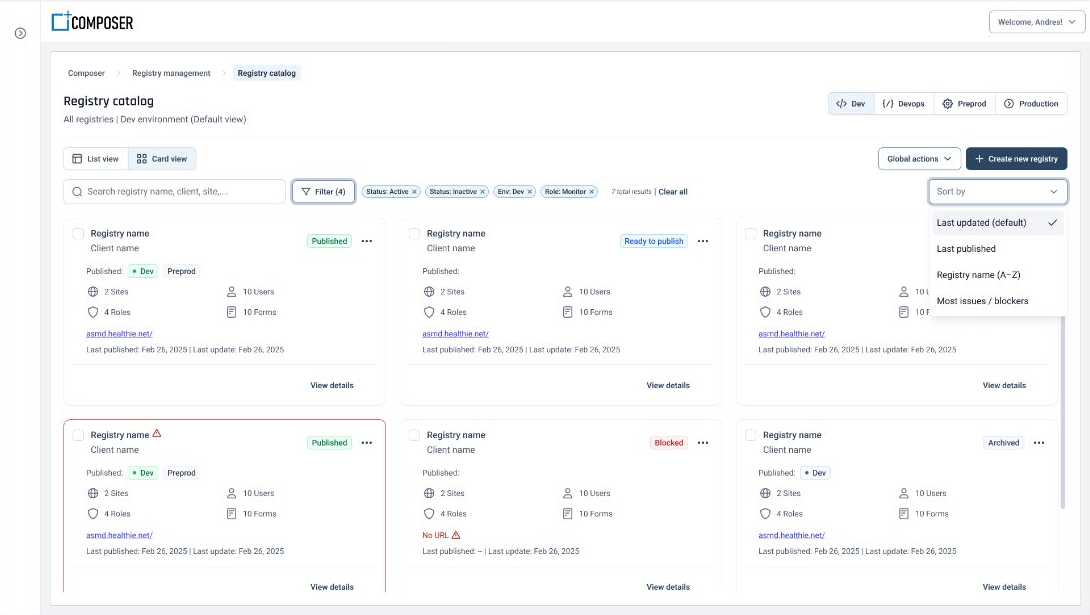Screen dimensions: 1090x615
Task: Select the checkbox on the Blocked card
Action: pos(414,435)
